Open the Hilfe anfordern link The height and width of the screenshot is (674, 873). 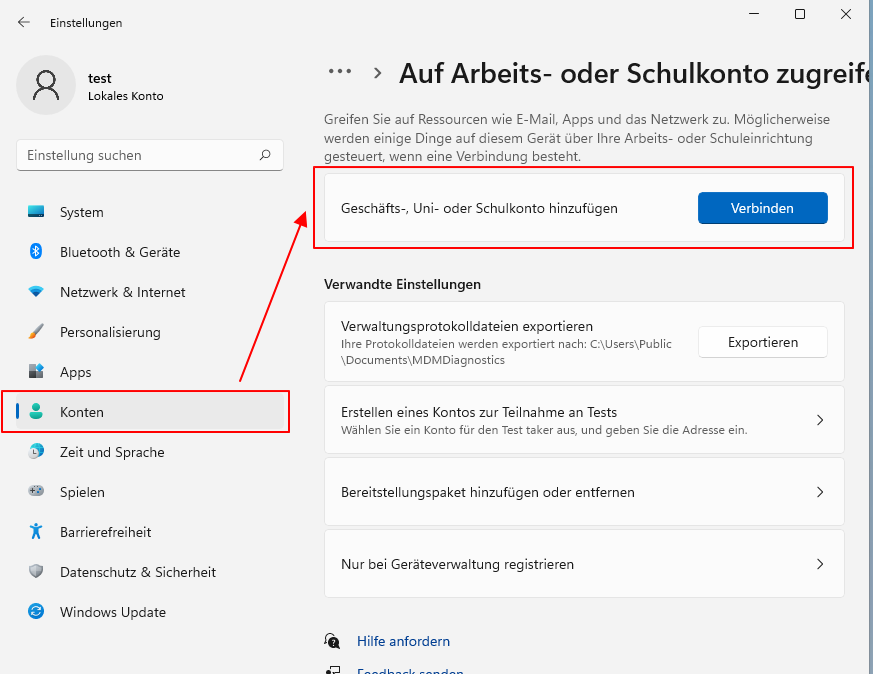tap(403, 641)
